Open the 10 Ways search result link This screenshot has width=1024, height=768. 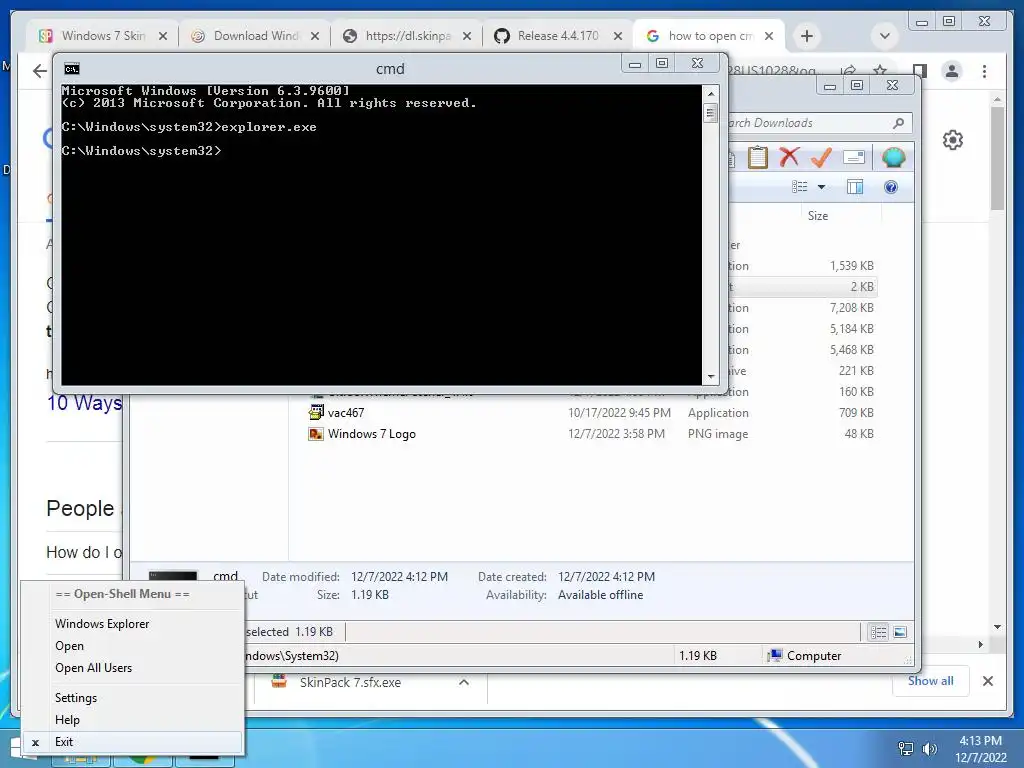85,403
